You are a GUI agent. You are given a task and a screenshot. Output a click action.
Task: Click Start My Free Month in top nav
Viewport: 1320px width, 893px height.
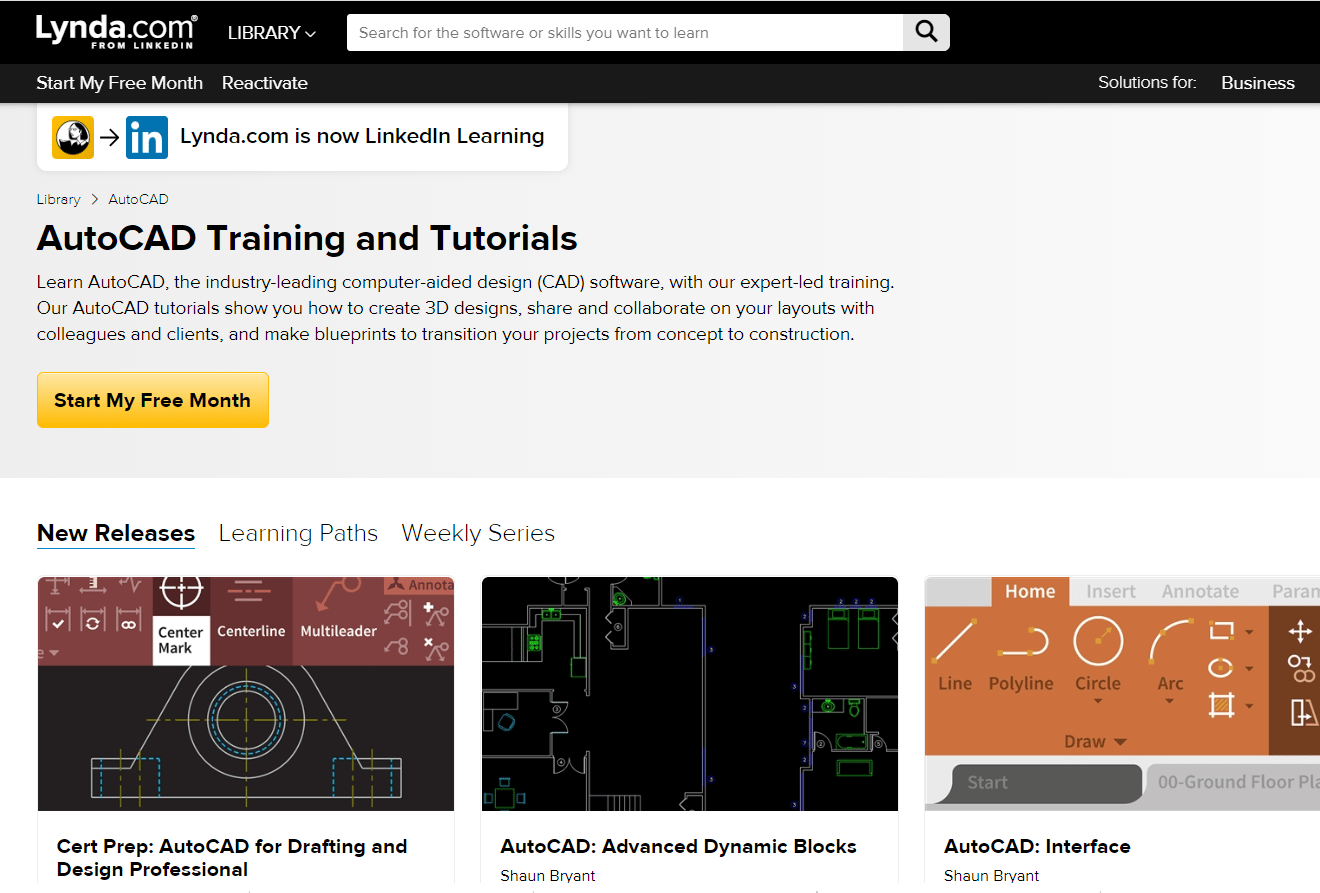pos(120,83)
